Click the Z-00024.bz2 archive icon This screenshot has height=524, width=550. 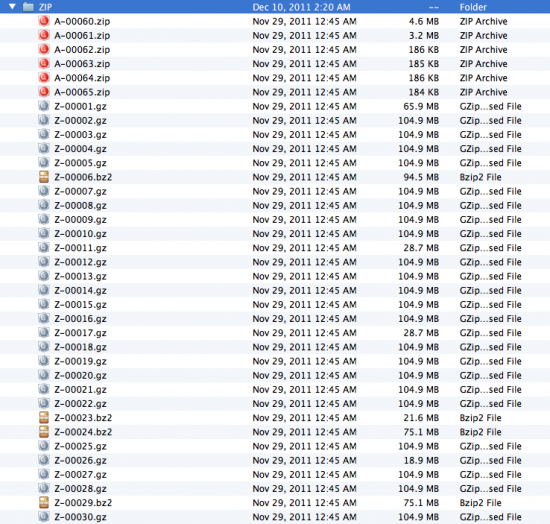pos(44,432)
